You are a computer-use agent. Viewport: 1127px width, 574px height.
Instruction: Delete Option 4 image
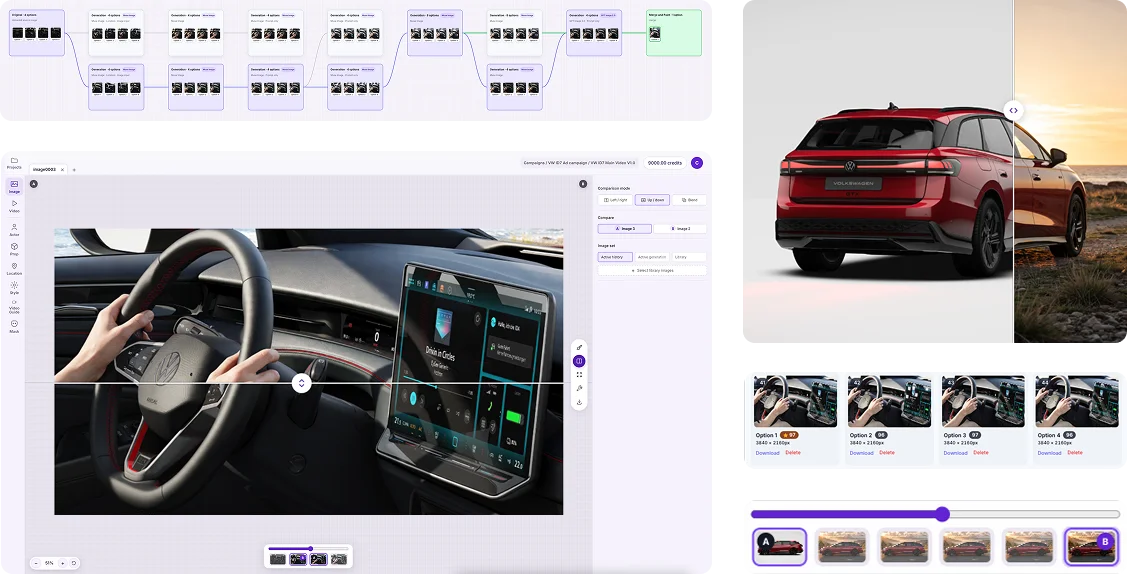pos(1075,453)
